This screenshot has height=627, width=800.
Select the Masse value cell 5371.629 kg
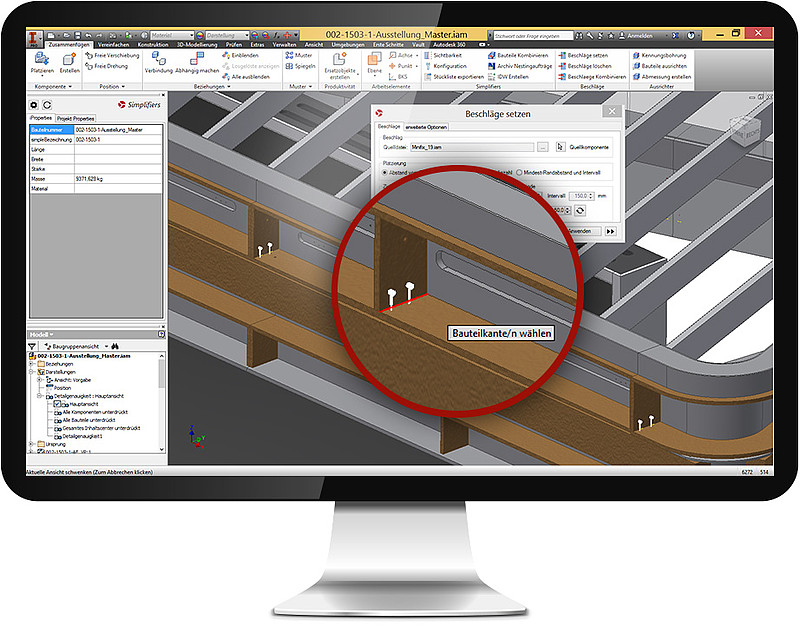tap(118, 179)
